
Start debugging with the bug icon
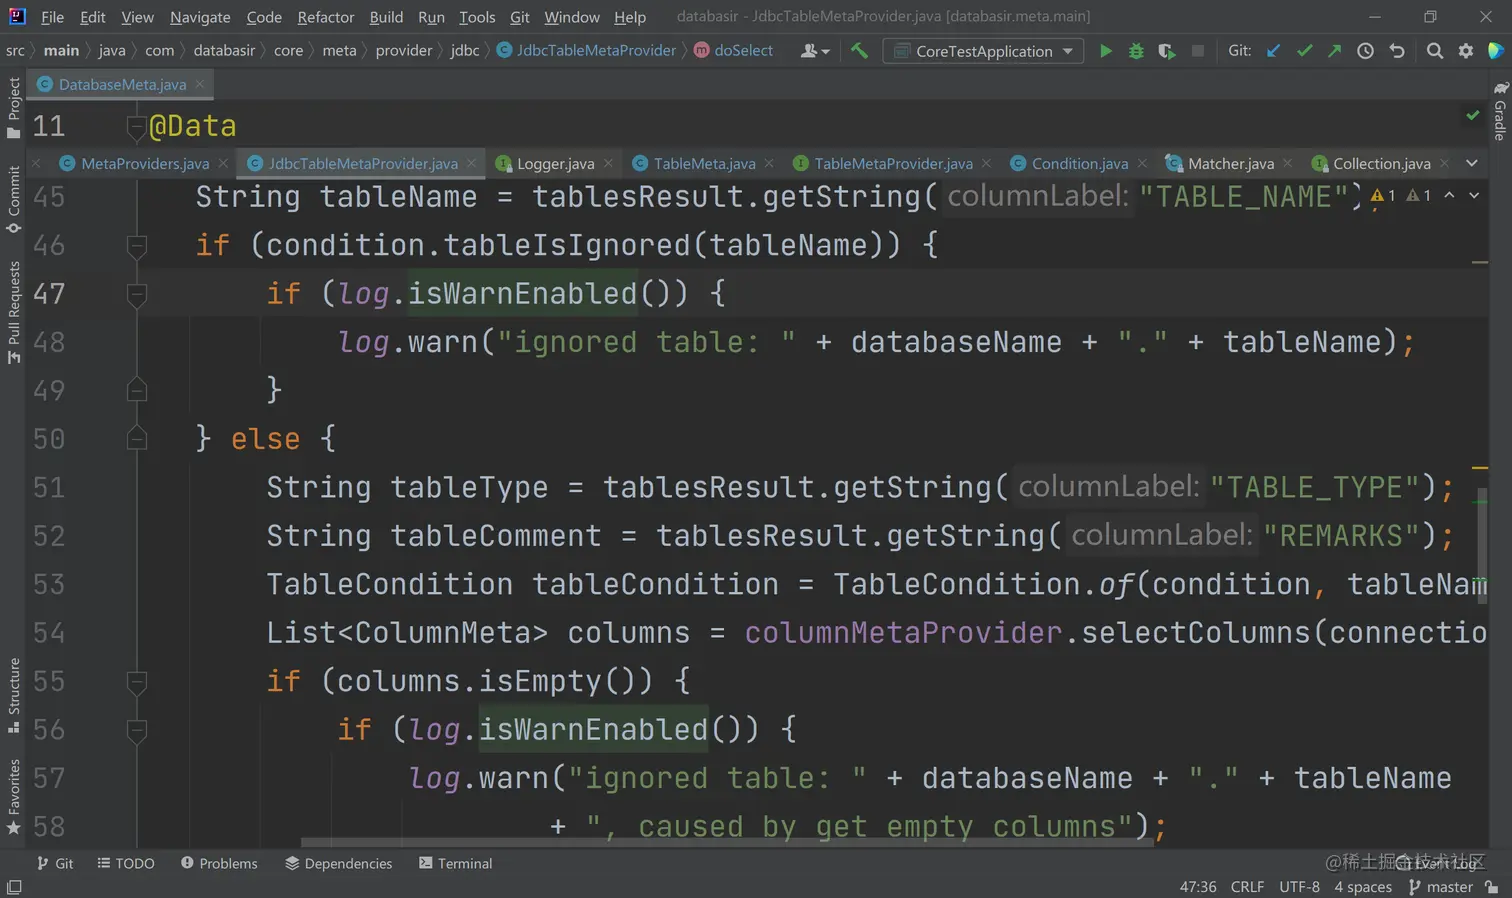[1136, 51]
